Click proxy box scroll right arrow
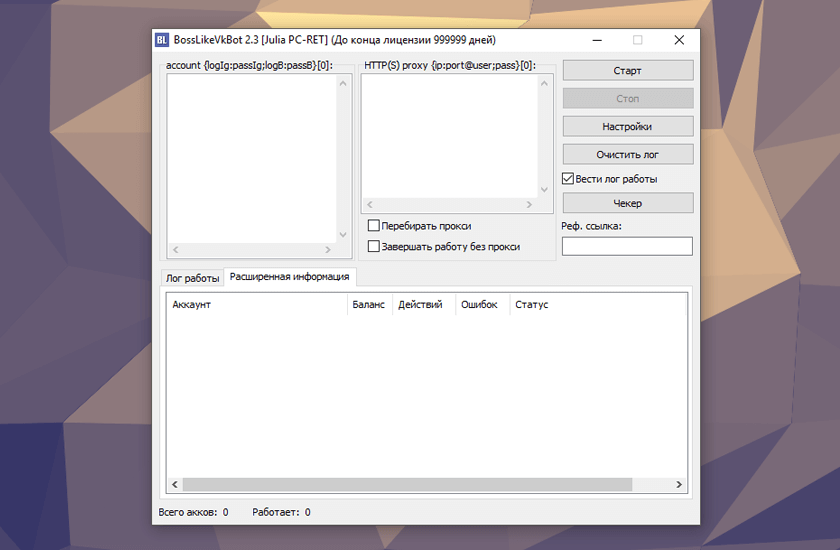The image size is (840, 550). [529, 205]
